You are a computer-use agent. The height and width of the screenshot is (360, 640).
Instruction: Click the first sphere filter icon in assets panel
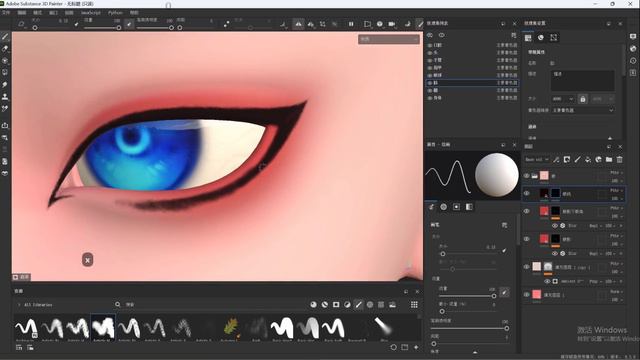pyautogui.click(x=313, y=304)
